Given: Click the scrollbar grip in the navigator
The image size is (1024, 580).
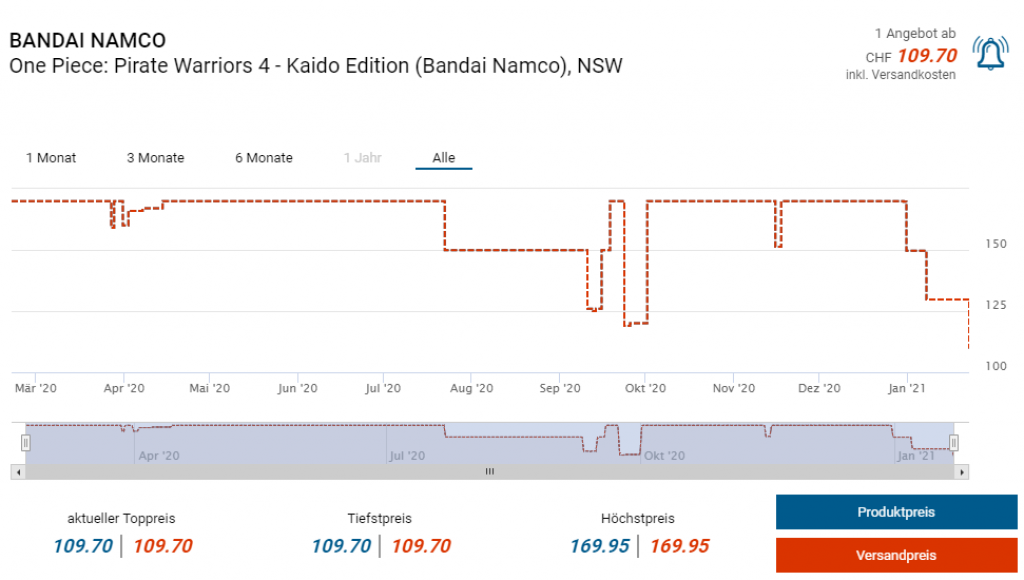Looking at the screenshot, I should 490,471.
